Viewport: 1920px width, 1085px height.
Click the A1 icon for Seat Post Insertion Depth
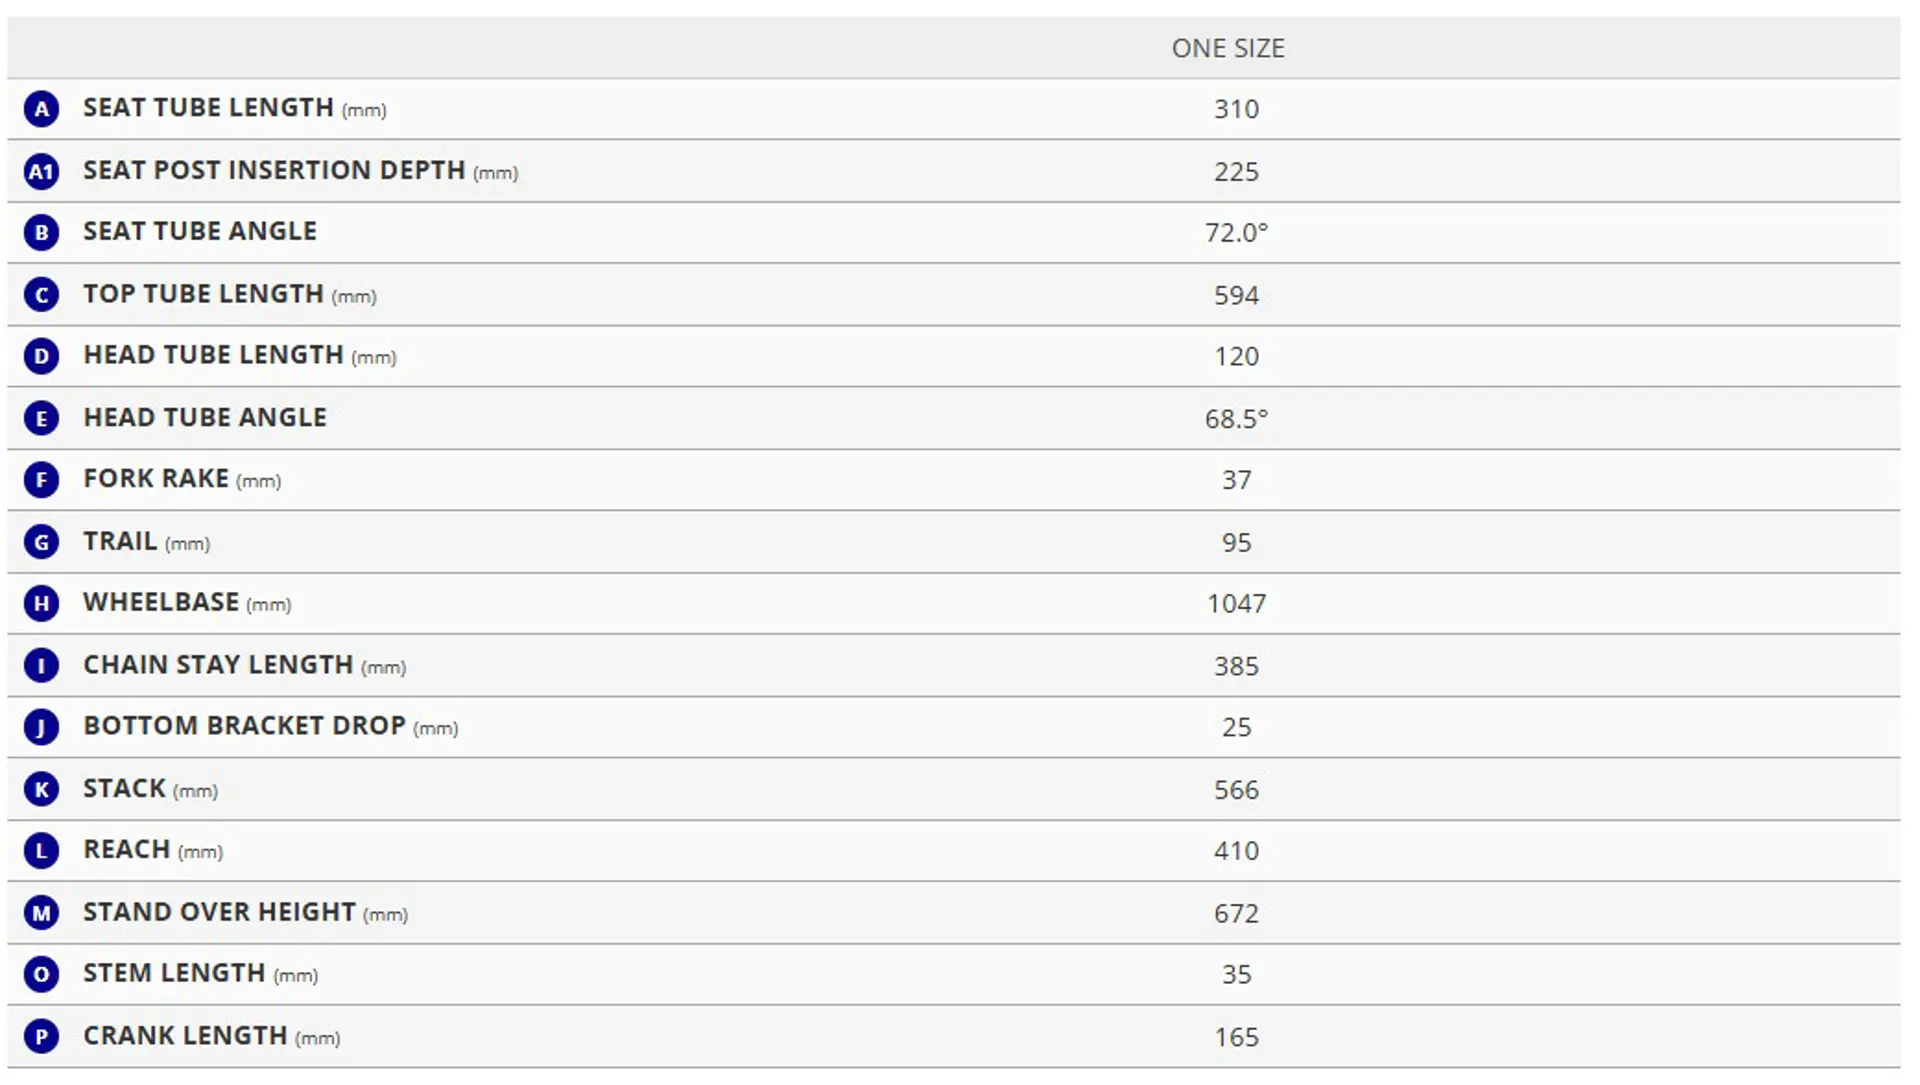41,172
